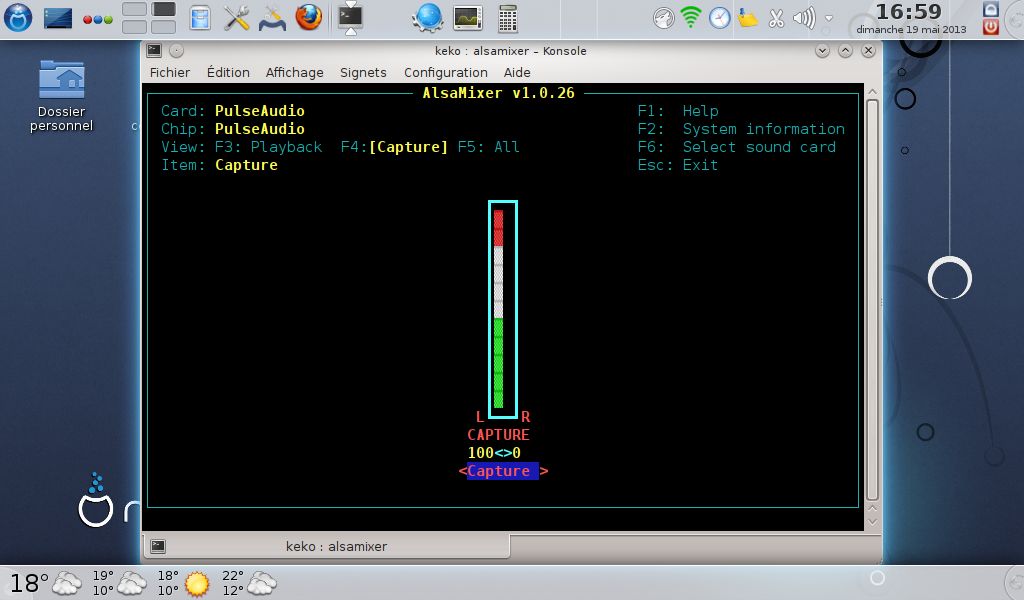Select the 'keko : alsamixer' Konsole tab
The image size is (1024, 600).
(327, 546)
